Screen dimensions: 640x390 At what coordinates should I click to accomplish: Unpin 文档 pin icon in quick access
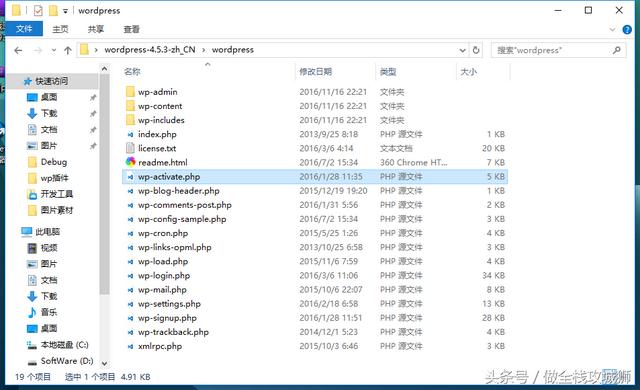pyautogui.click(x=93, y=130)
